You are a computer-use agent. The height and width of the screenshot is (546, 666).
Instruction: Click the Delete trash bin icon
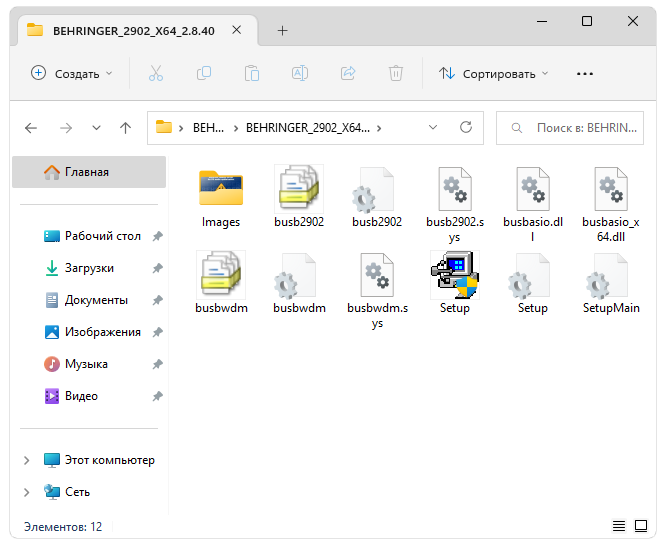(x=396, y=73)
